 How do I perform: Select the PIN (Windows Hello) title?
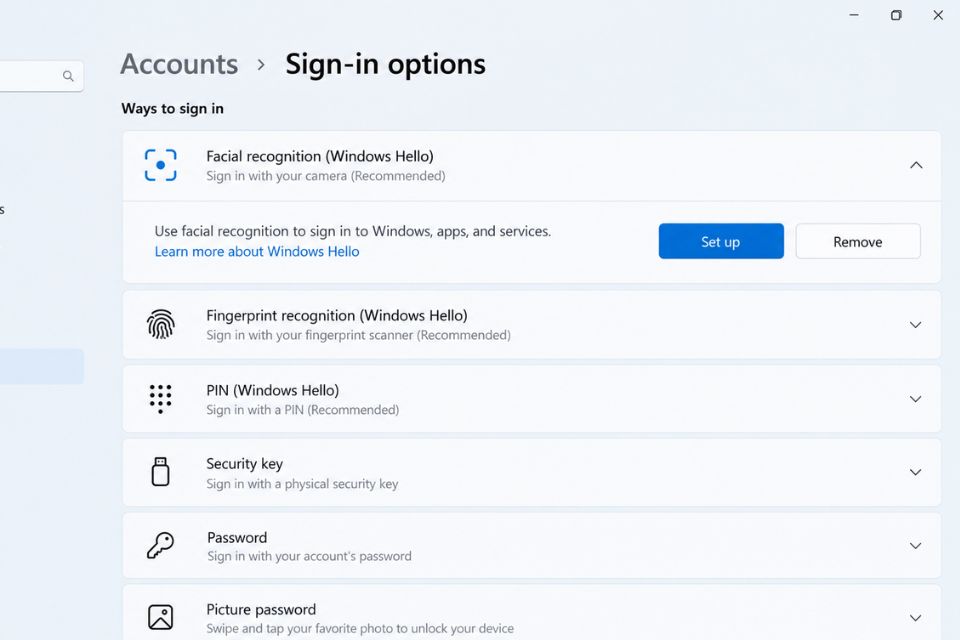tap(272, 390)
